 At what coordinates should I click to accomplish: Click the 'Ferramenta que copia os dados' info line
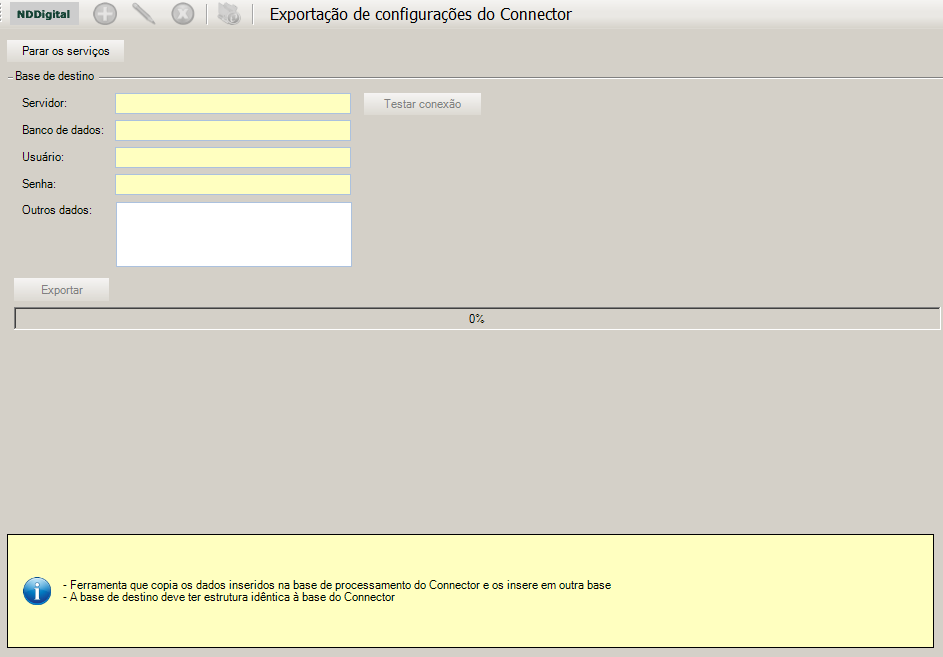click(337, 585)
